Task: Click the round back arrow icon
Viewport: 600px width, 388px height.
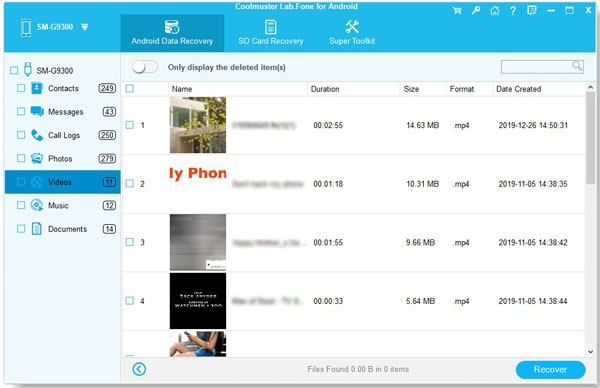Action: point(139,369)
